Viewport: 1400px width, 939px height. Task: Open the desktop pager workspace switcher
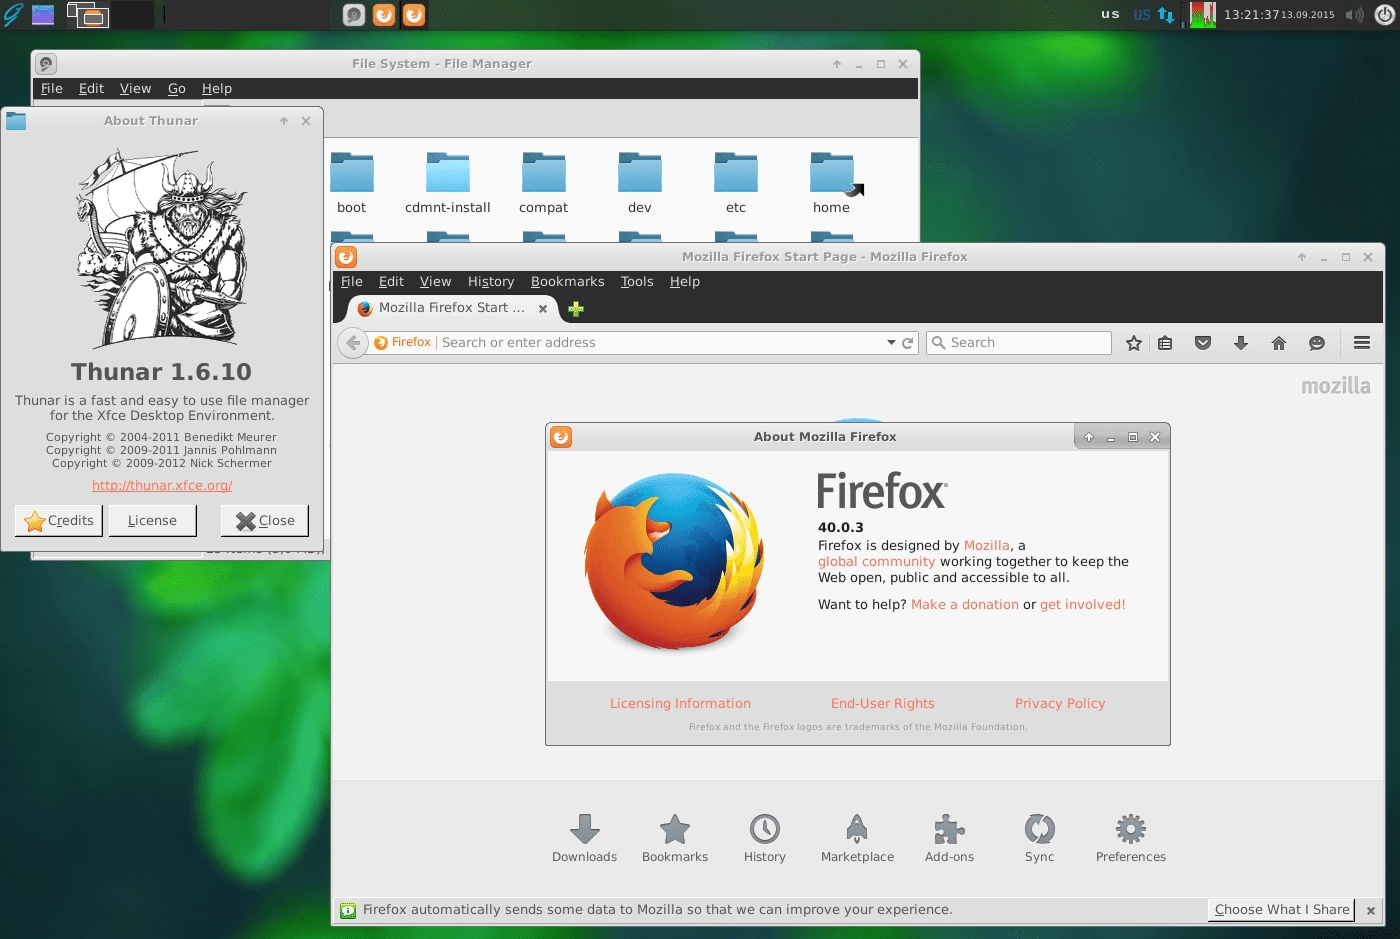110,15
